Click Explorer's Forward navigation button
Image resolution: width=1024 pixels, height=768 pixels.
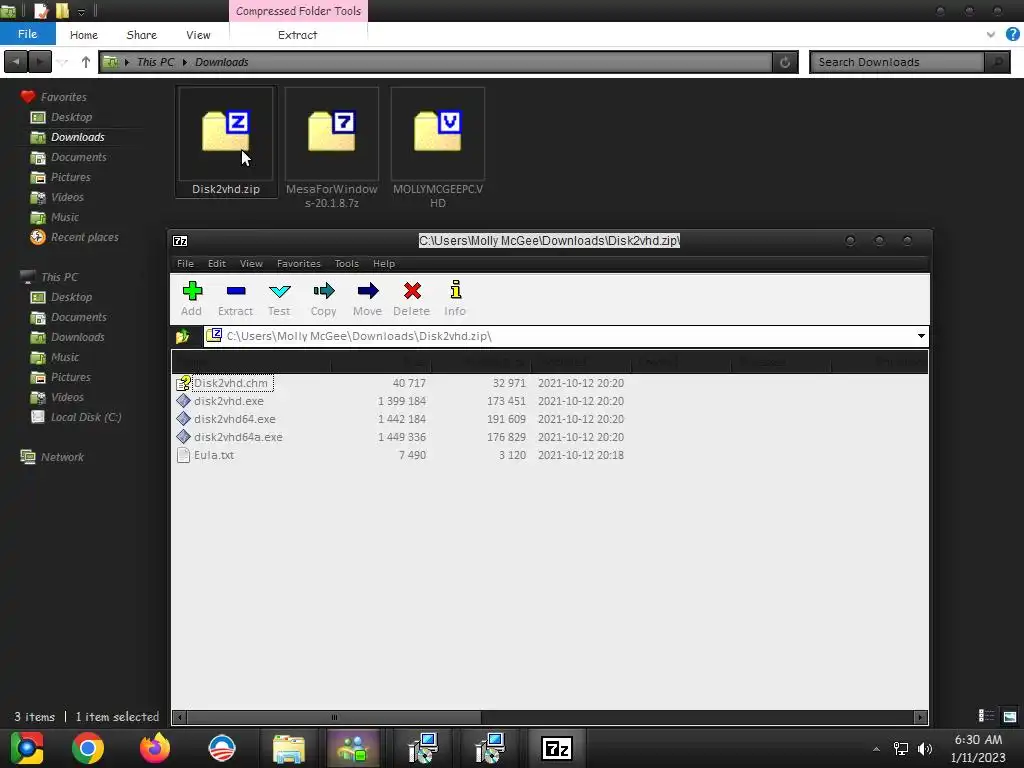tap(40, 62)
